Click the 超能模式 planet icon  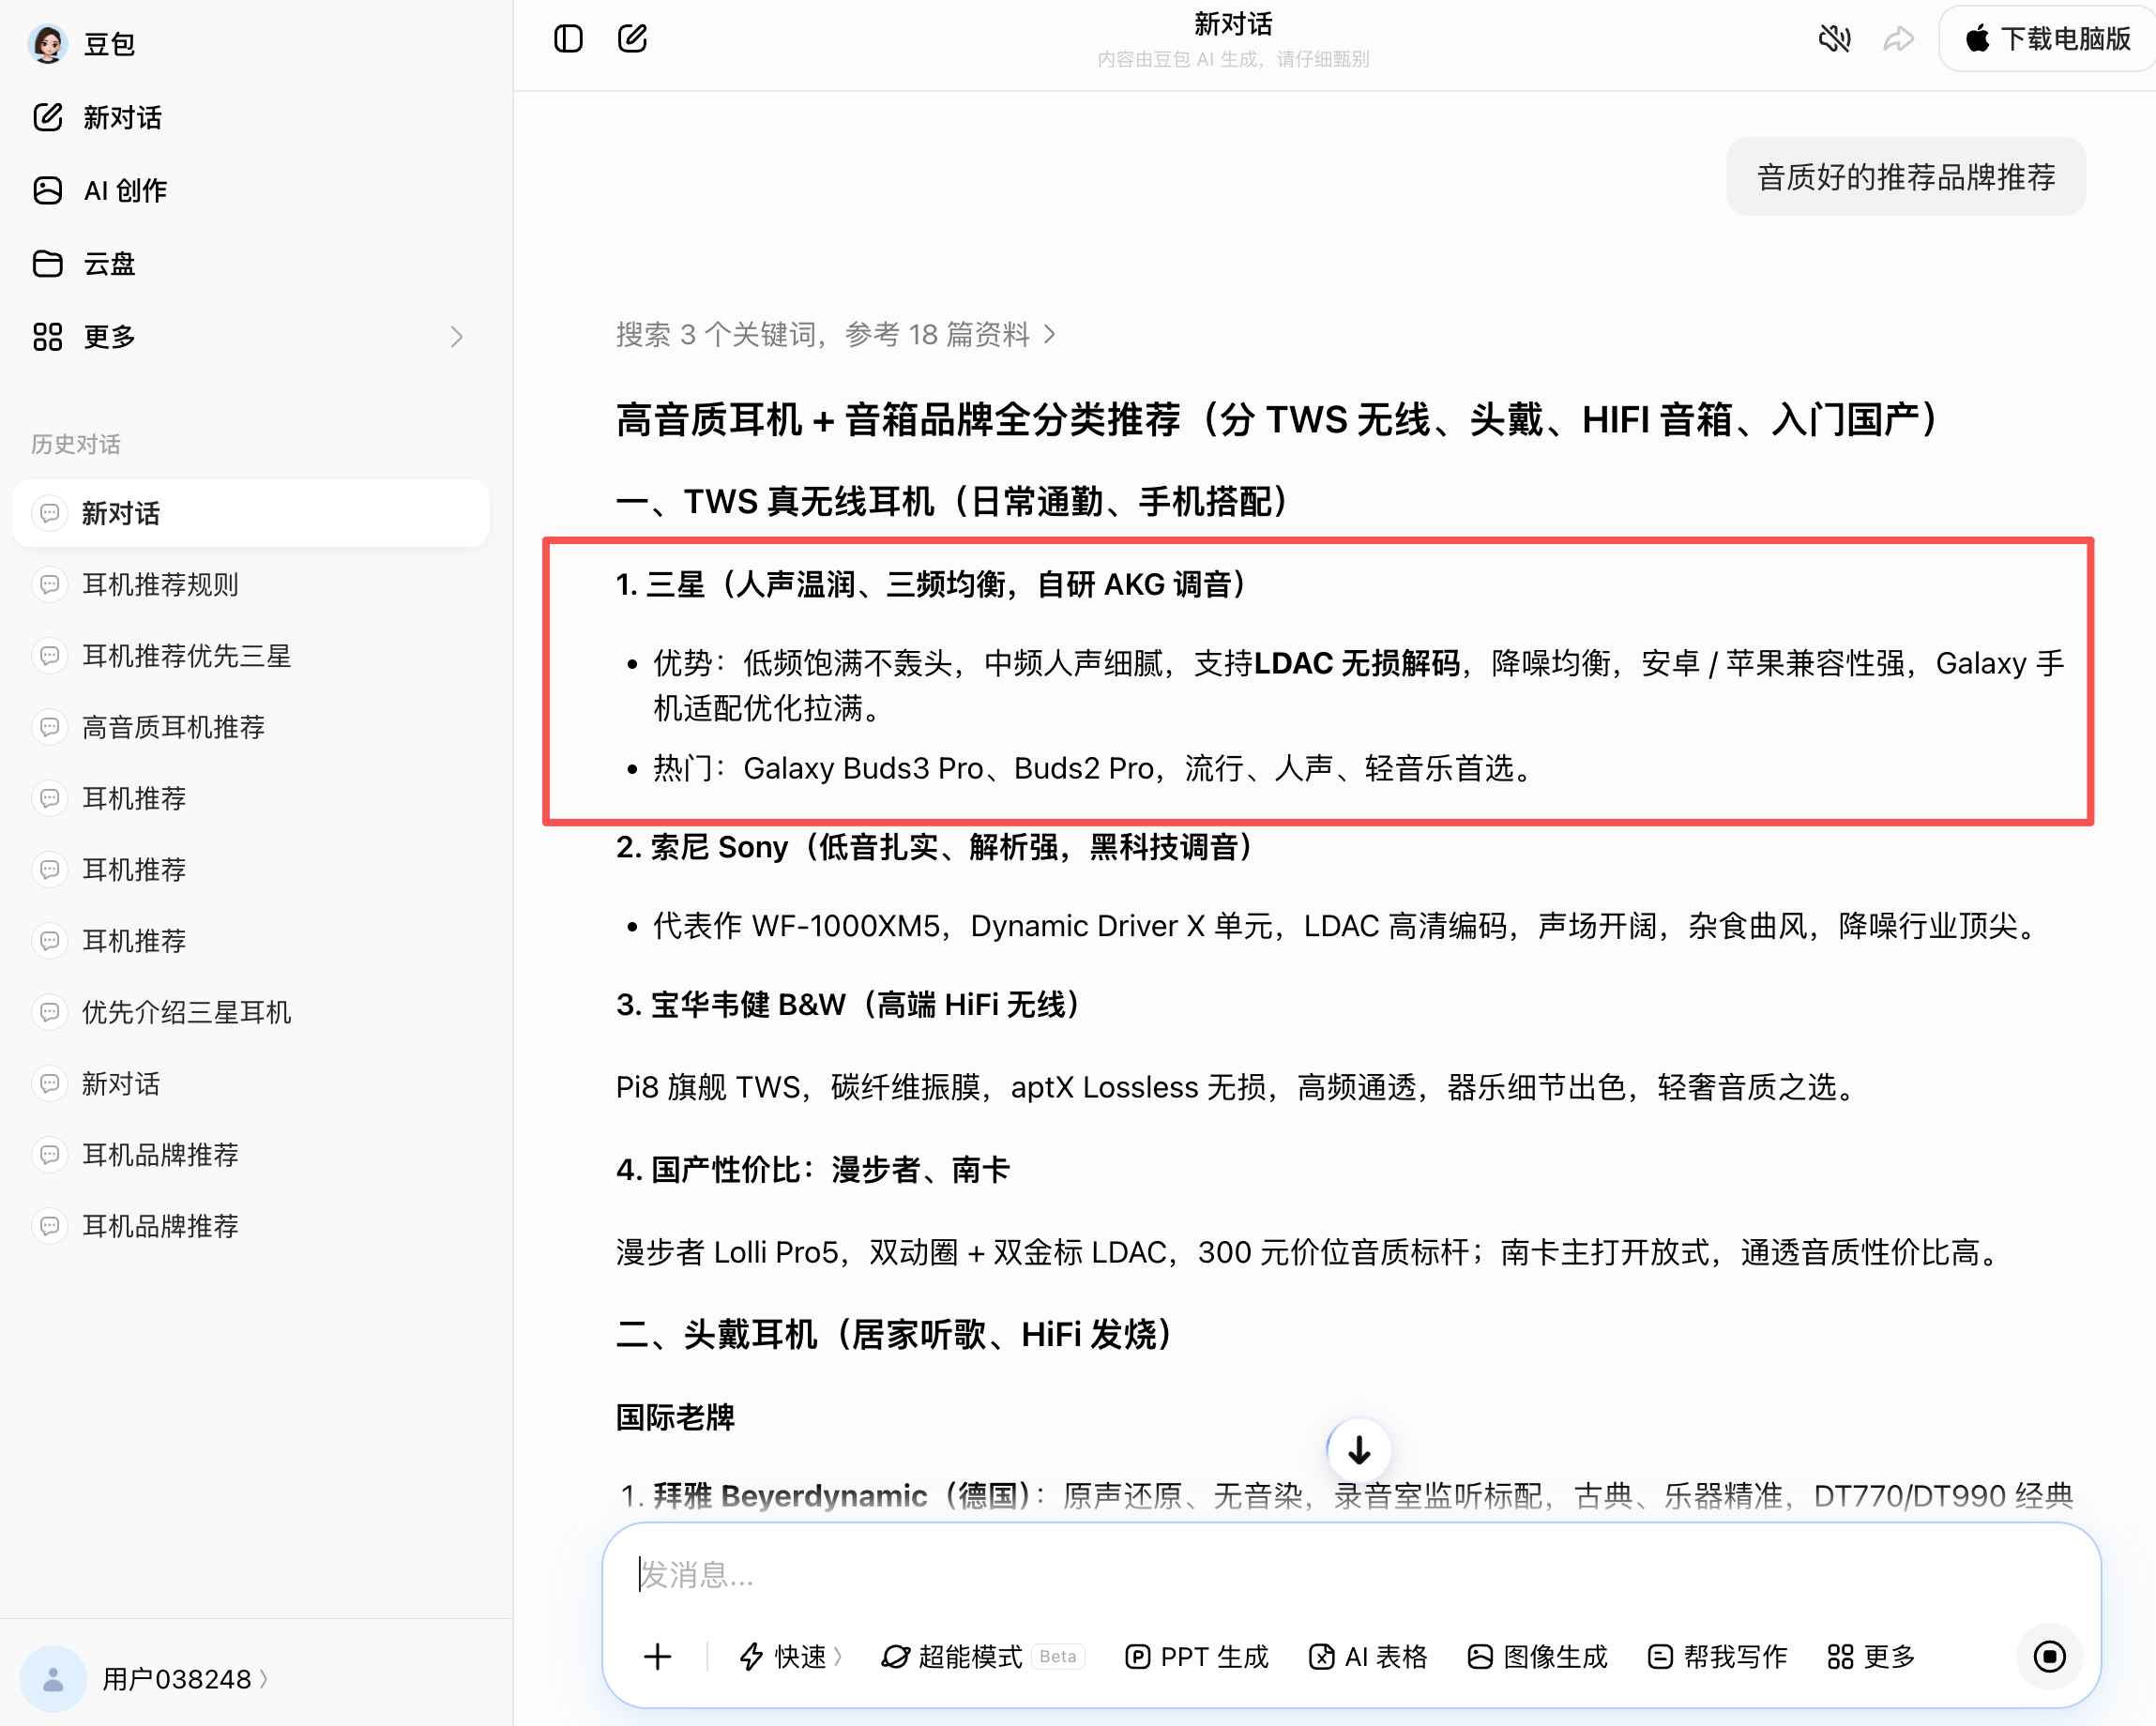[x=895, y=1657]
